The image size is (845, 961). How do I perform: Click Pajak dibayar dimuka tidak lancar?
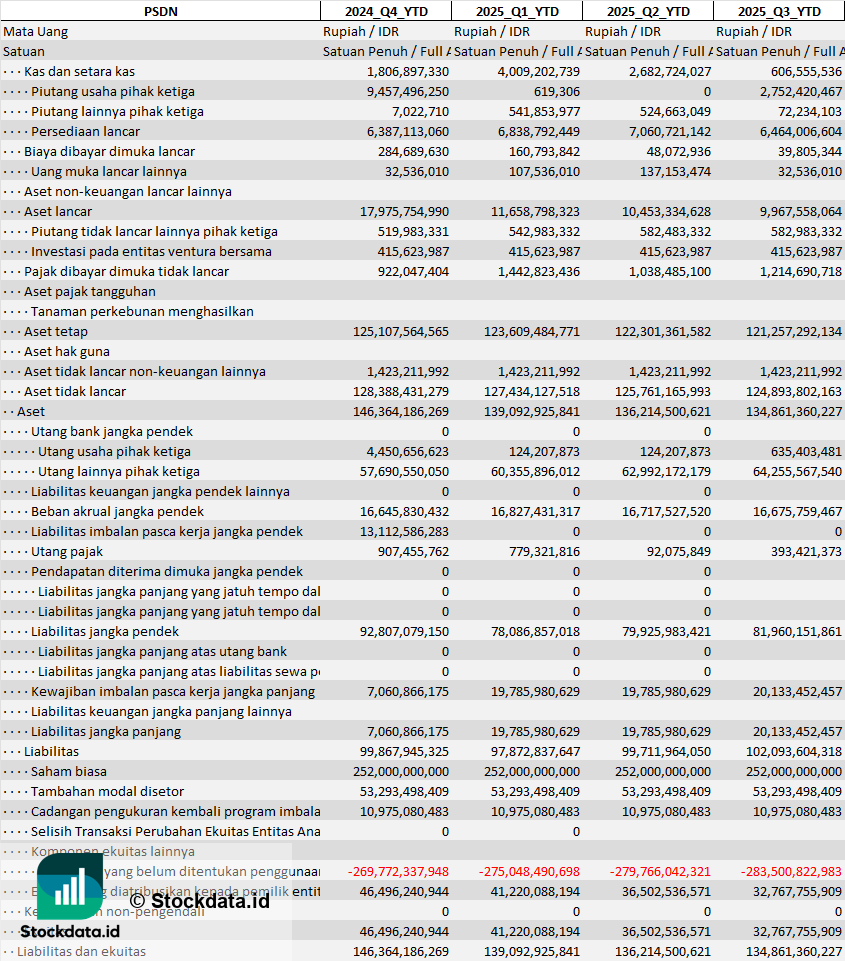click(x=126, y=272)
